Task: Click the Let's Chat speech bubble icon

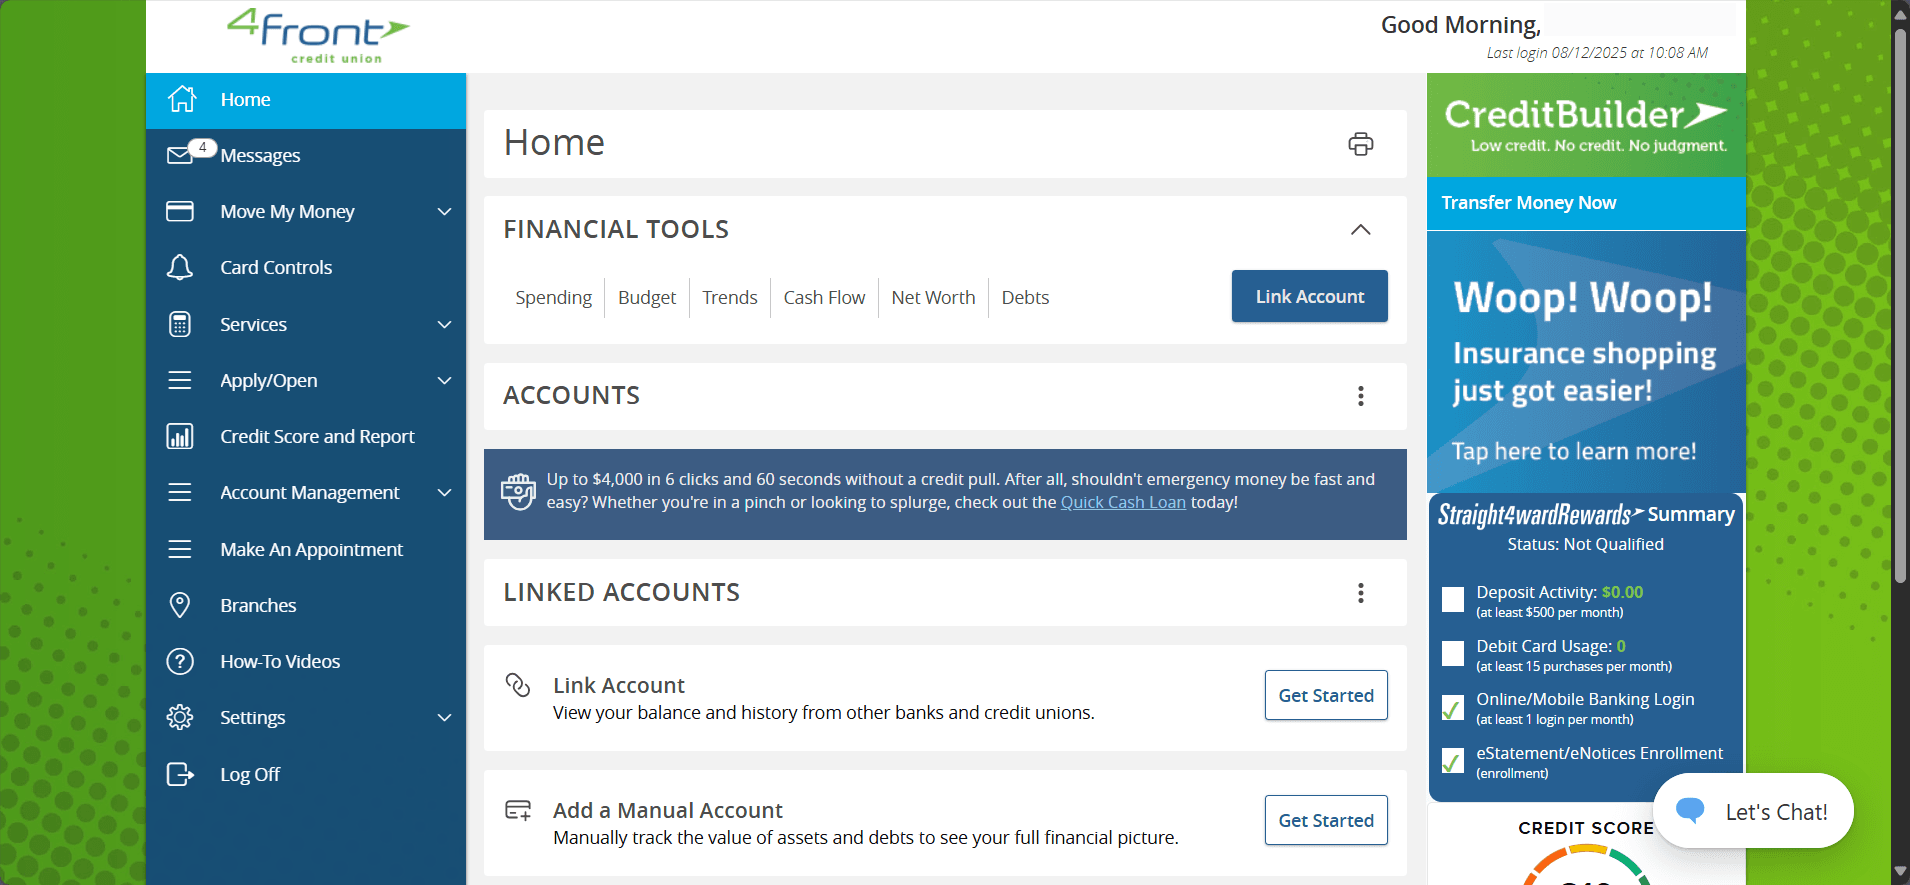Action: (1690, 811)
